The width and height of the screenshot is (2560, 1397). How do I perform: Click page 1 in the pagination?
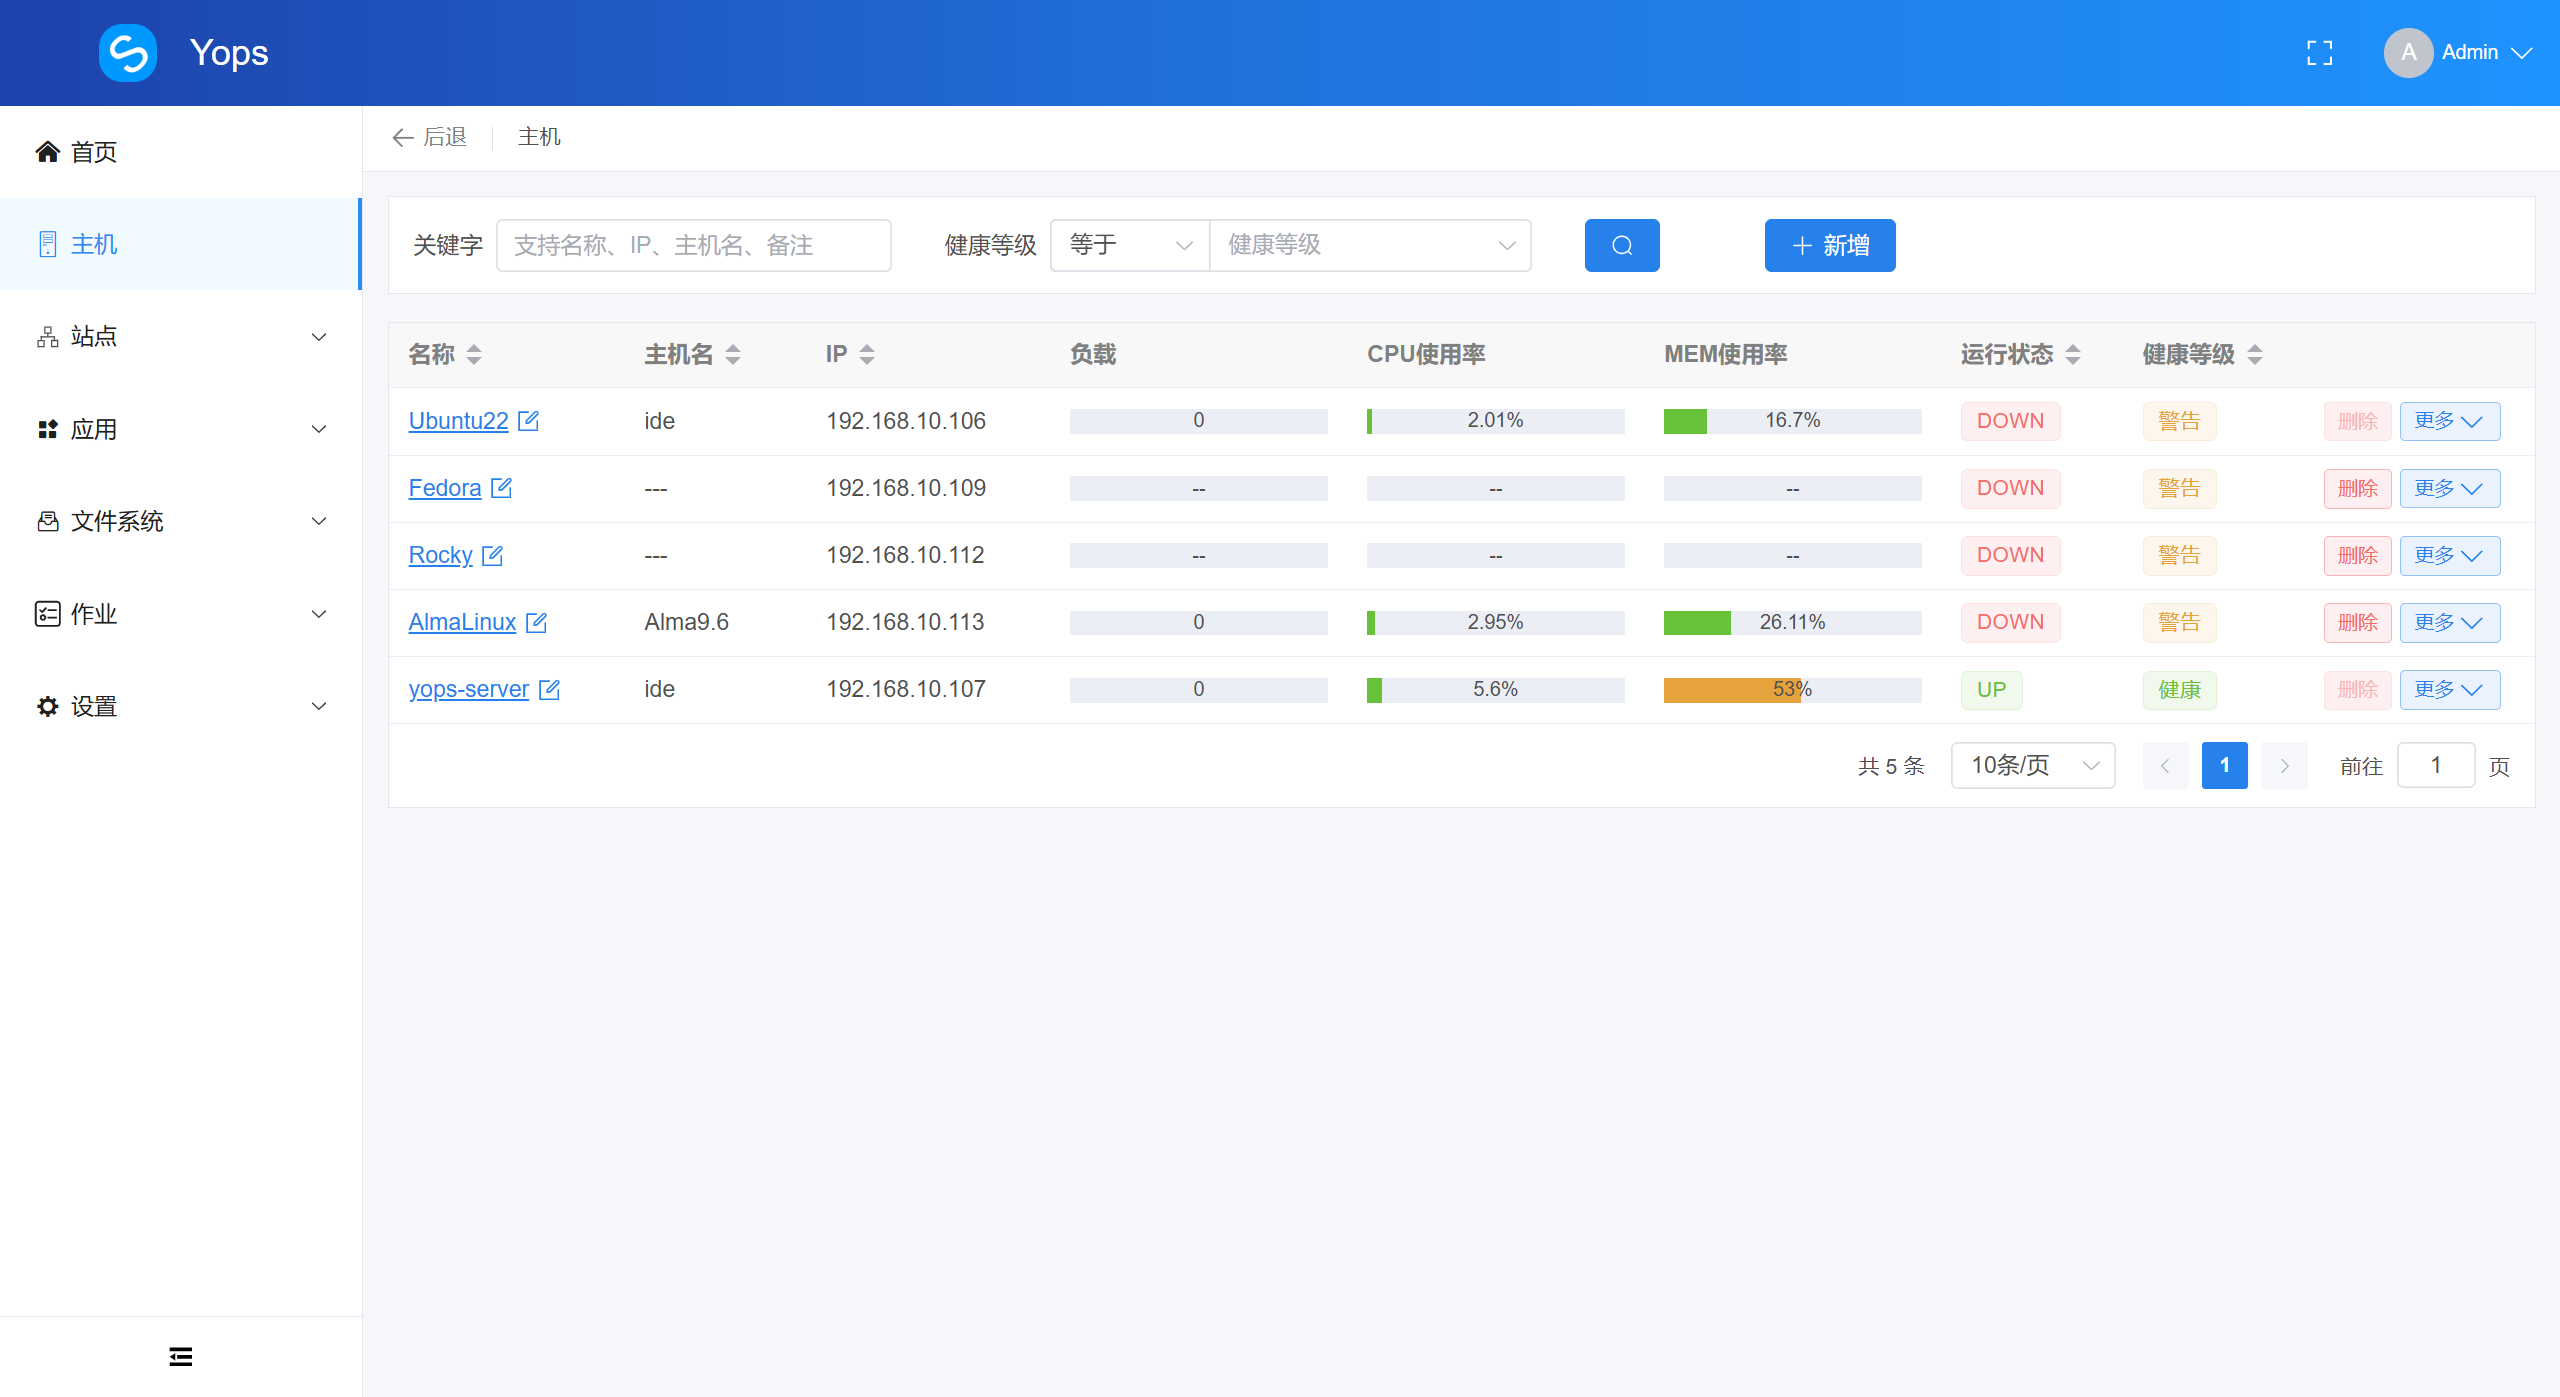pos(2224,765)
